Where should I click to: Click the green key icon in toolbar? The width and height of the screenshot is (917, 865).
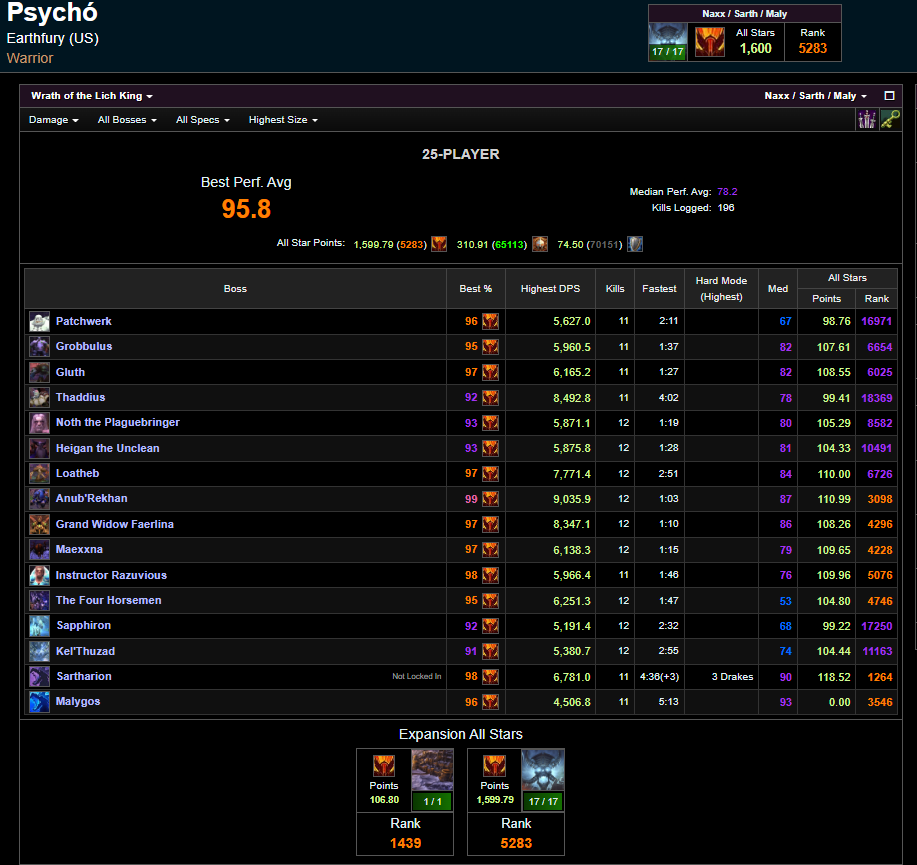pos(890,119)
